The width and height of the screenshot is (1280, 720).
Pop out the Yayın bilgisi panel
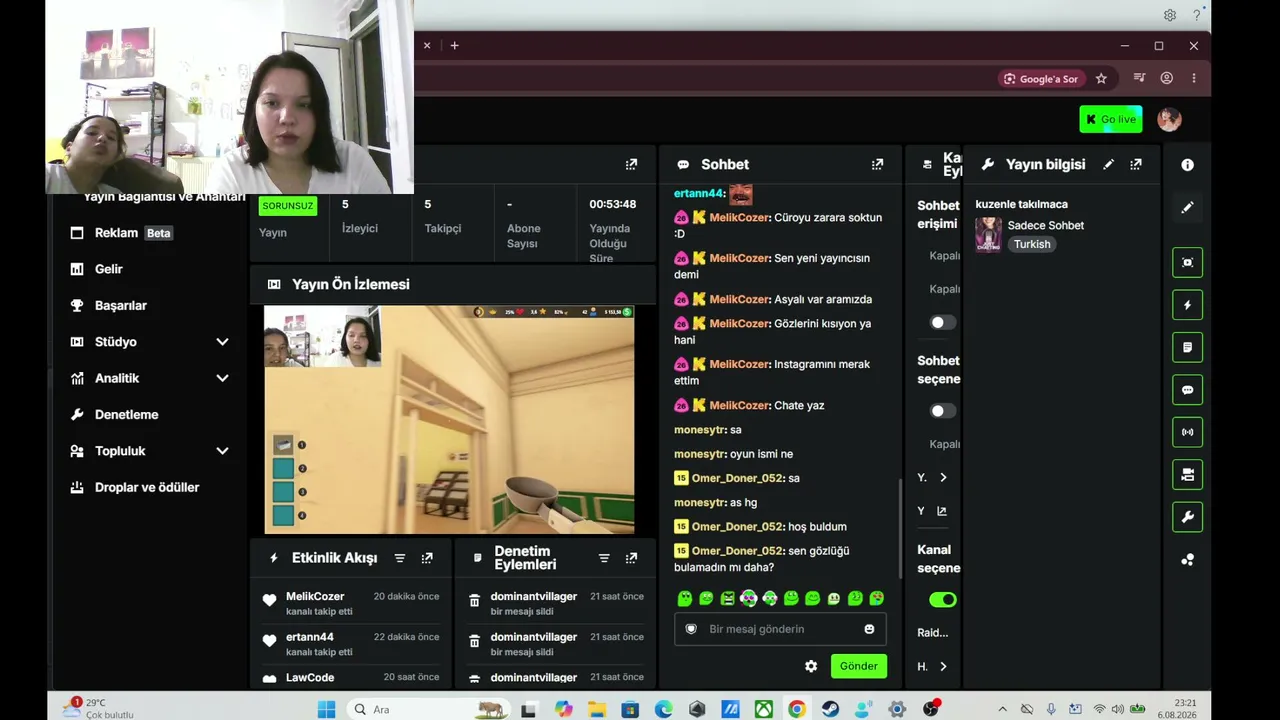pos(1135,164)
